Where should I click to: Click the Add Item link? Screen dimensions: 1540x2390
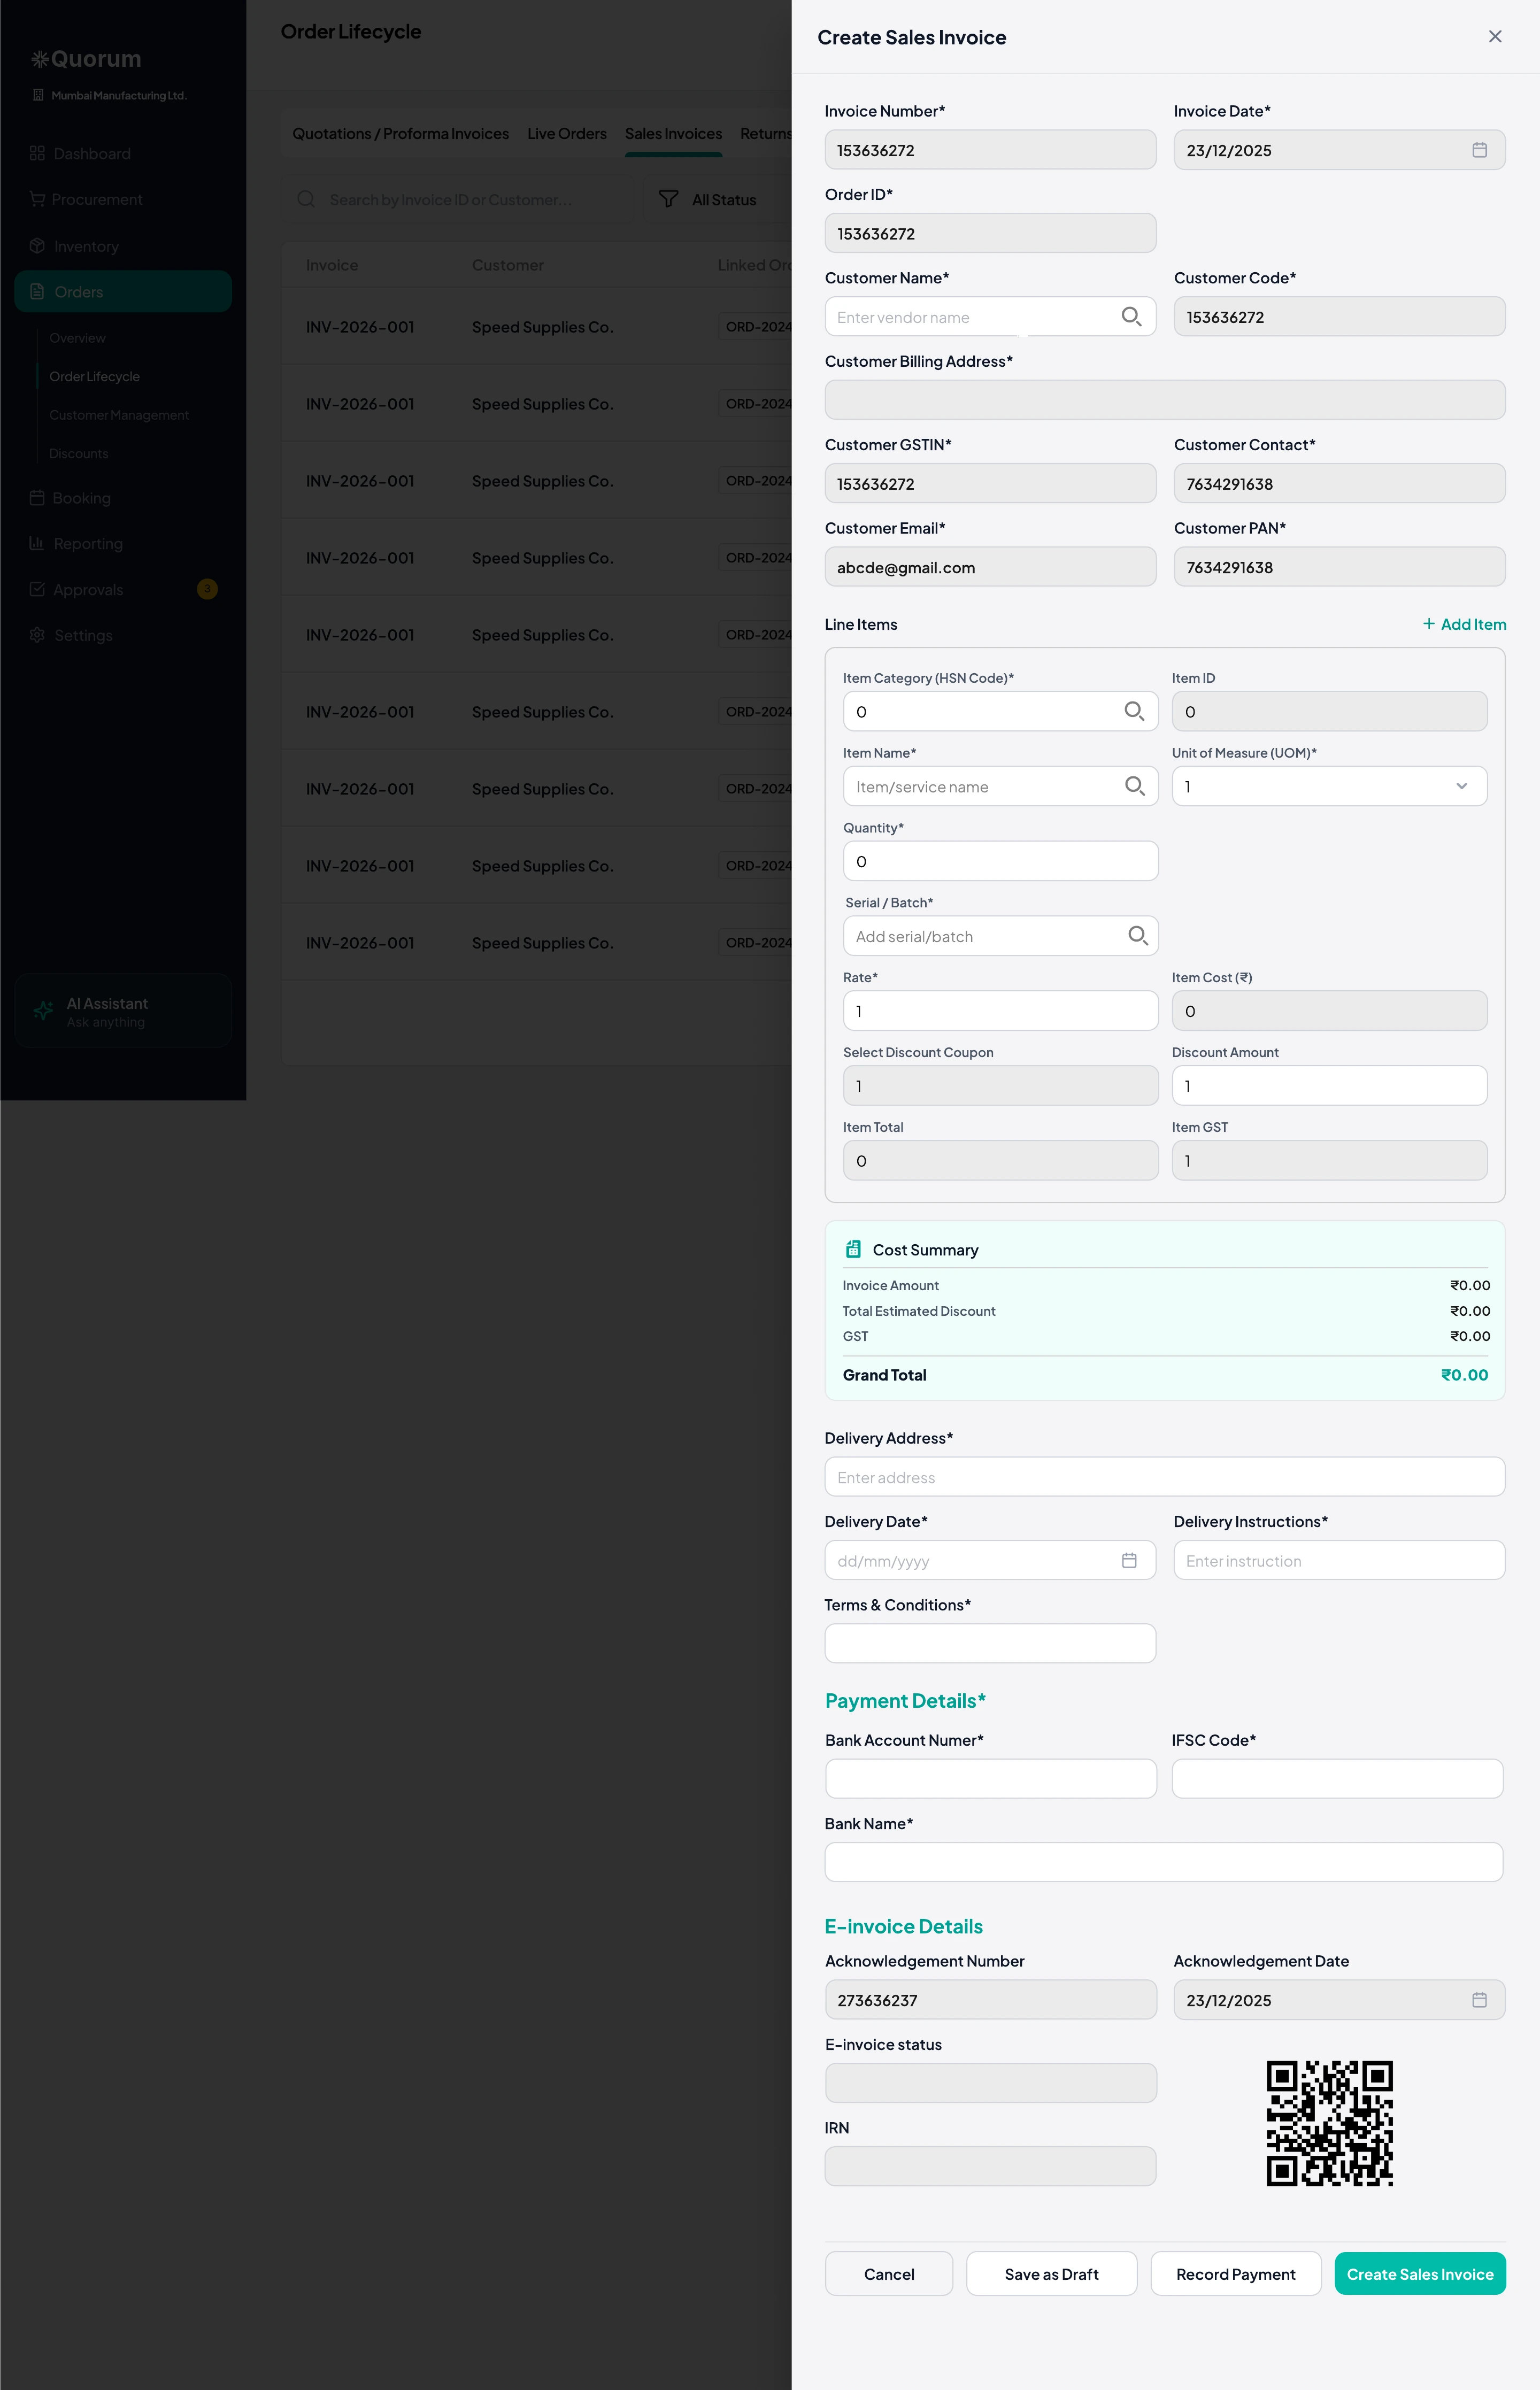point(1464,624)
